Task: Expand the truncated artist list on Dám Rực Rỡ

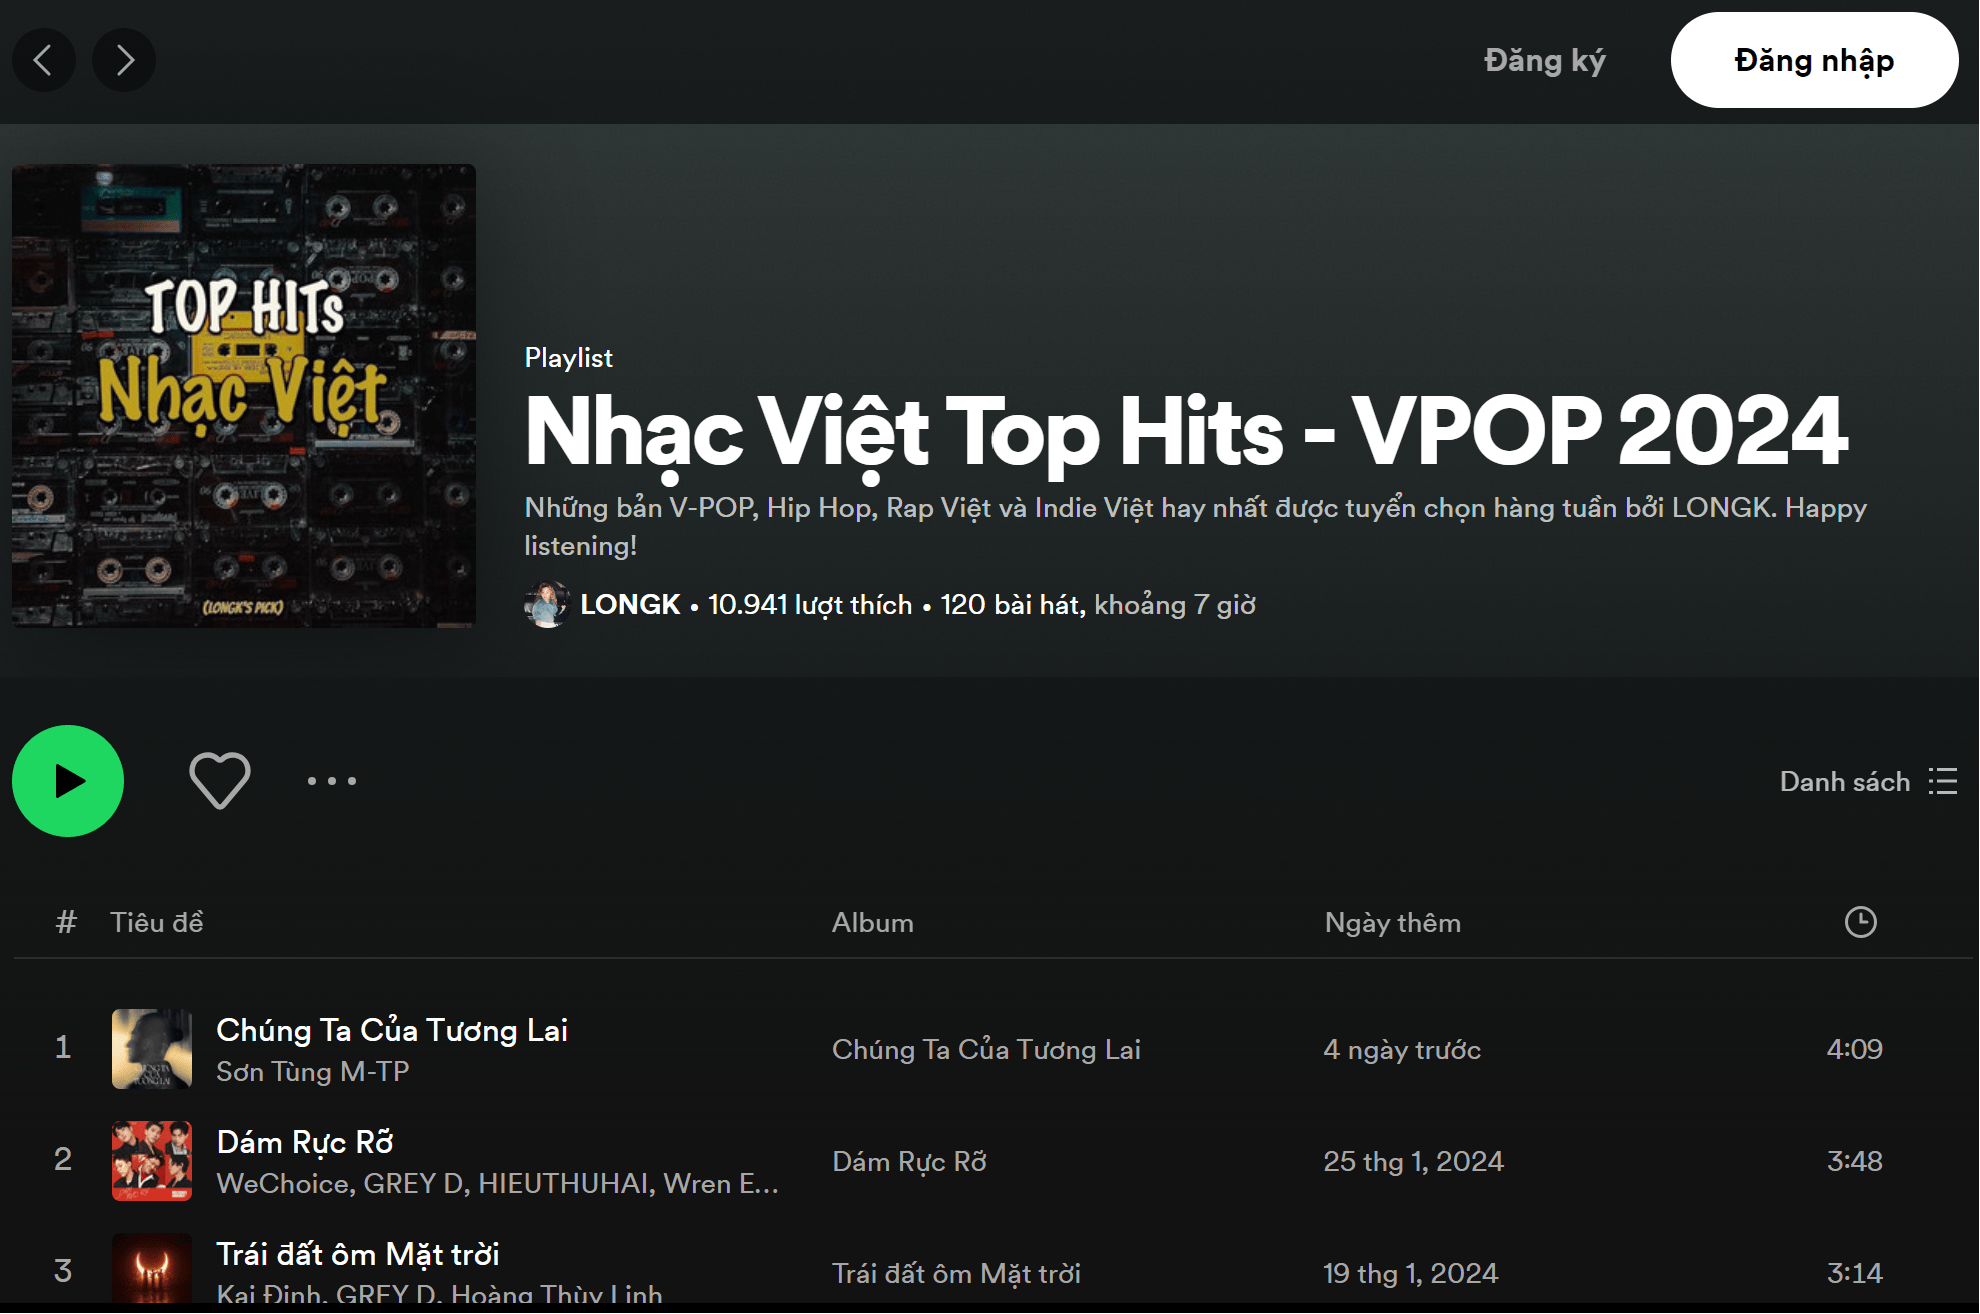Action: (766, 1183)
